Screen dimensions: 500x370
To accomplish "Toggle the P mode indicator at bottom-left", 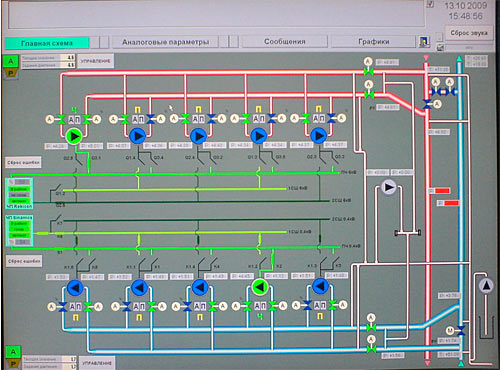I will tap(13, 364).
